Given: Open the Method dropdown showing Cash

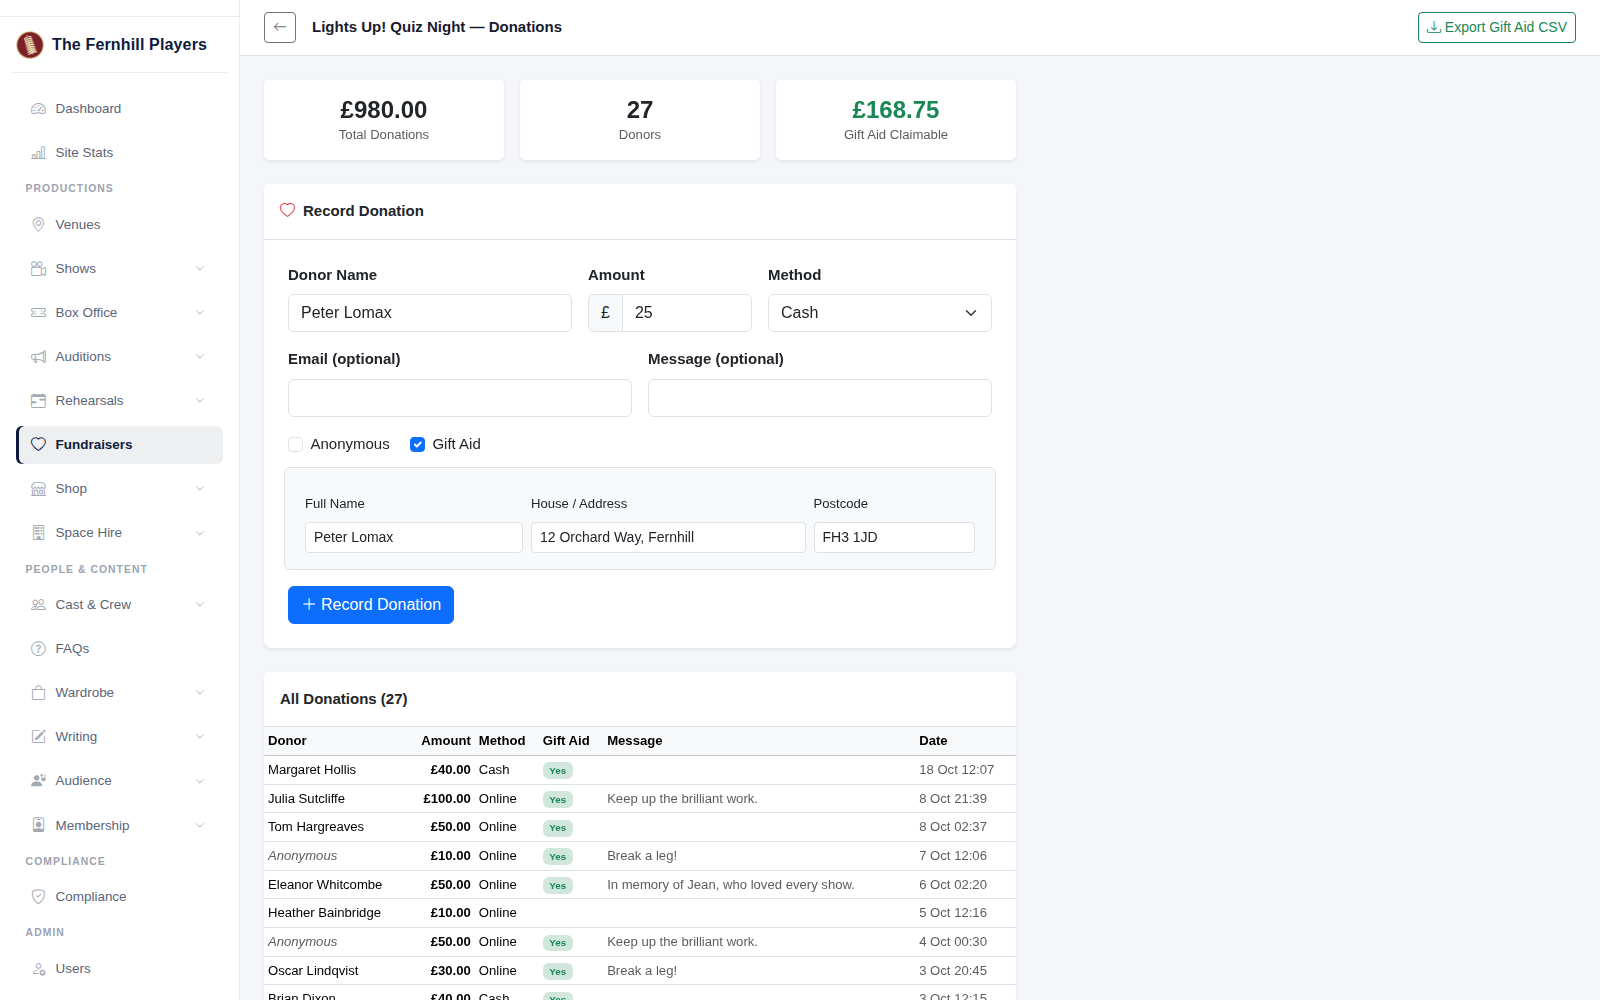Looking at the screenshot, I should pyautogui.click(x=880, y=313).
